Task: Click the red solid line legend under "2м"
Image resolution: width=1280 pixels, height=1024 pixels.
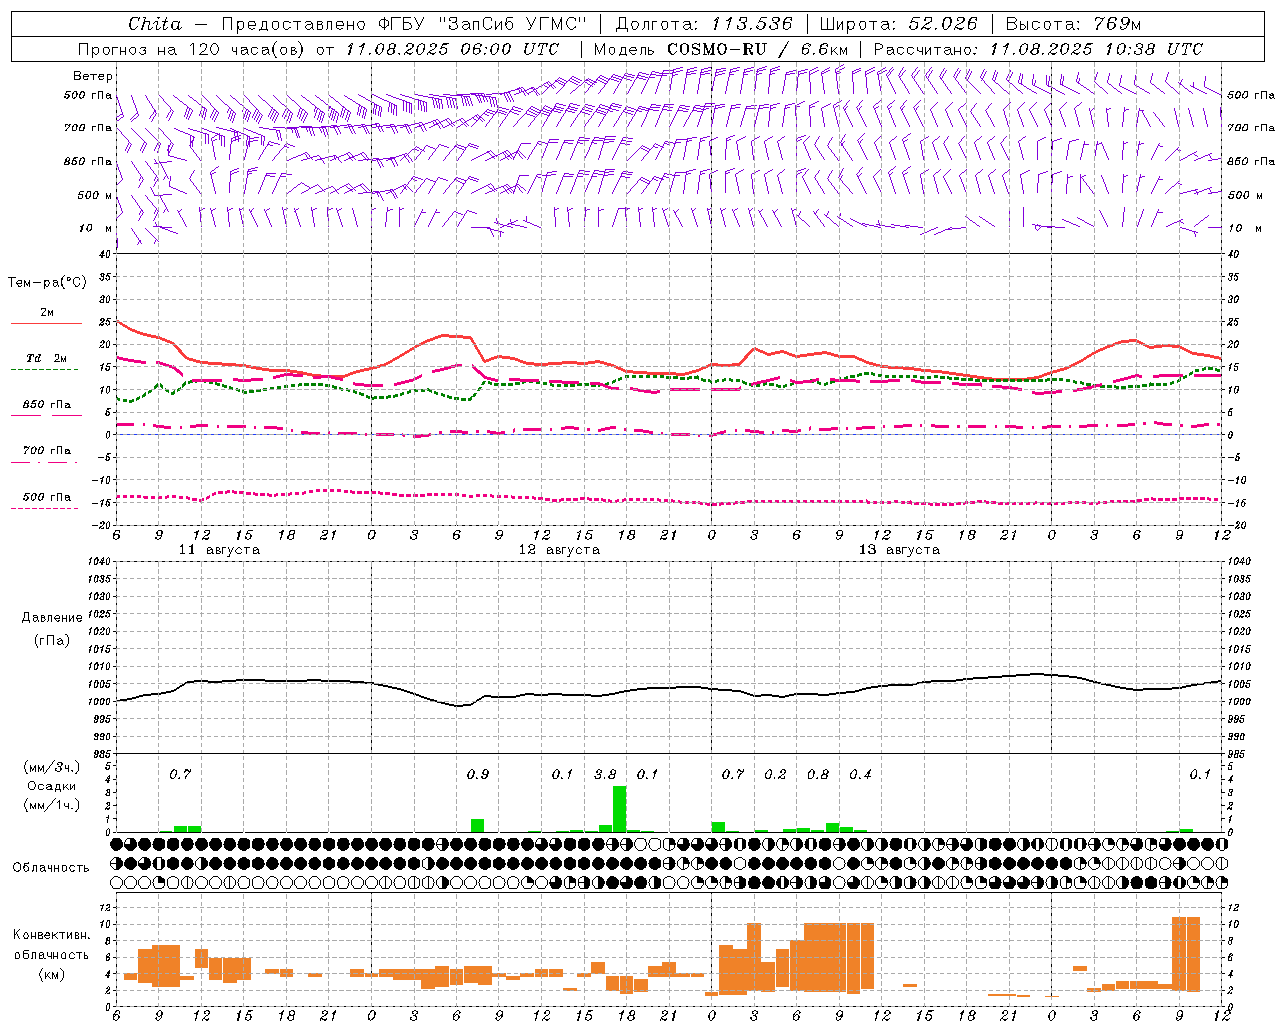Action: click(46, 324)
